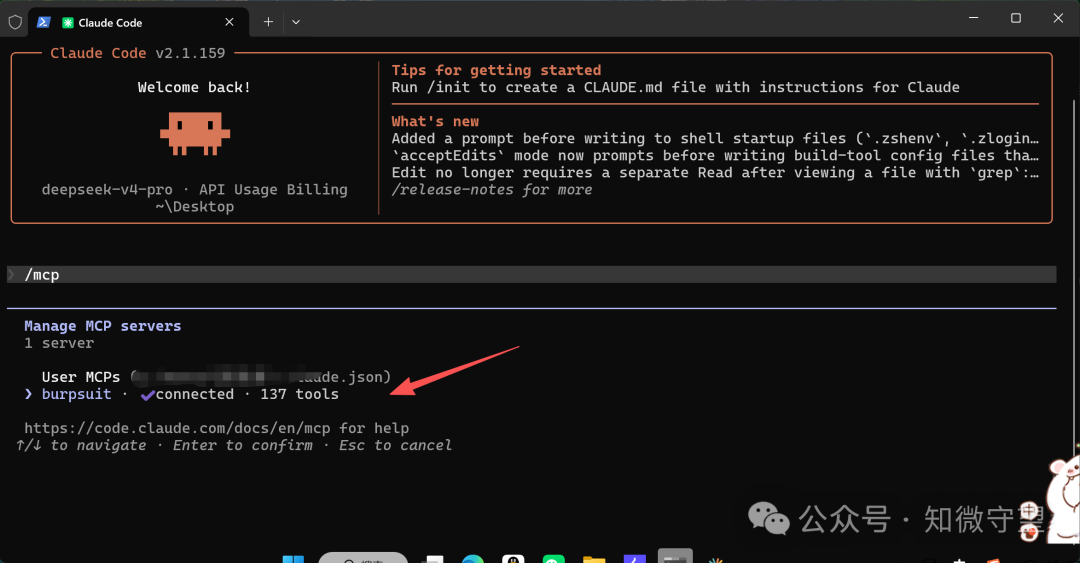This screenshot has width=1080, height=563.
Task: Open WeChat from the taskbar
Action: tap(553, 558)
